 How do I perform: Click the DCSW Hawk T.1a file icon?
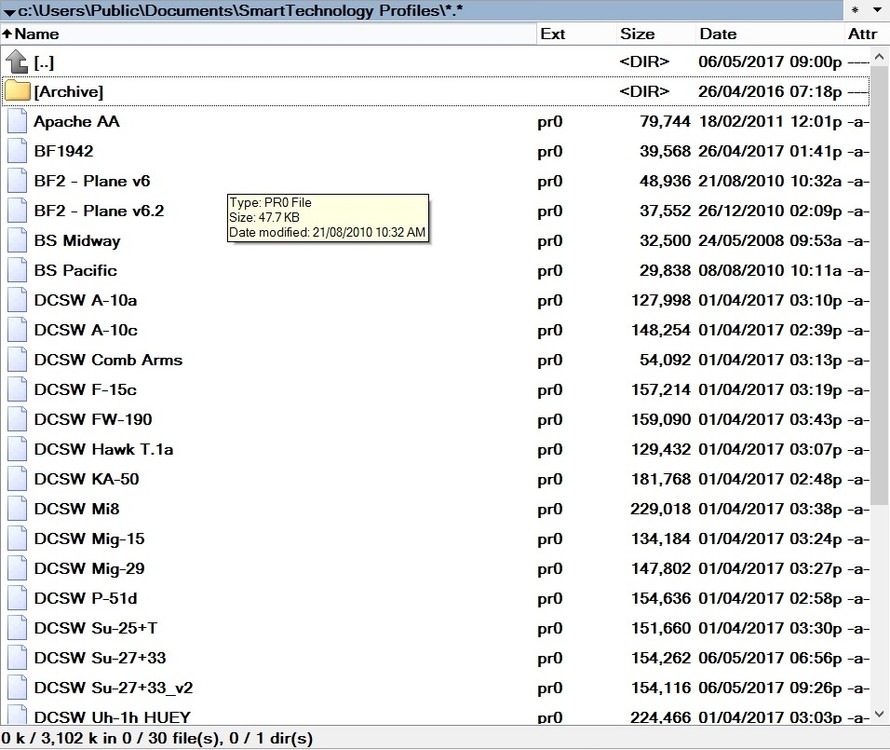click(17, 449)
